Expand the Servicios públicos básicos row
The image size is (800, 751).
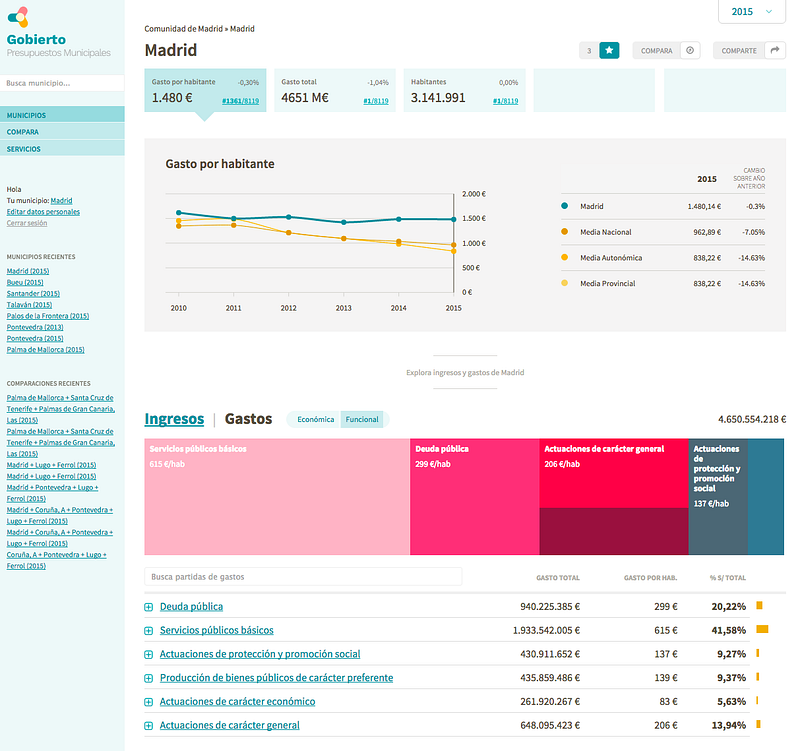(148, 631)
